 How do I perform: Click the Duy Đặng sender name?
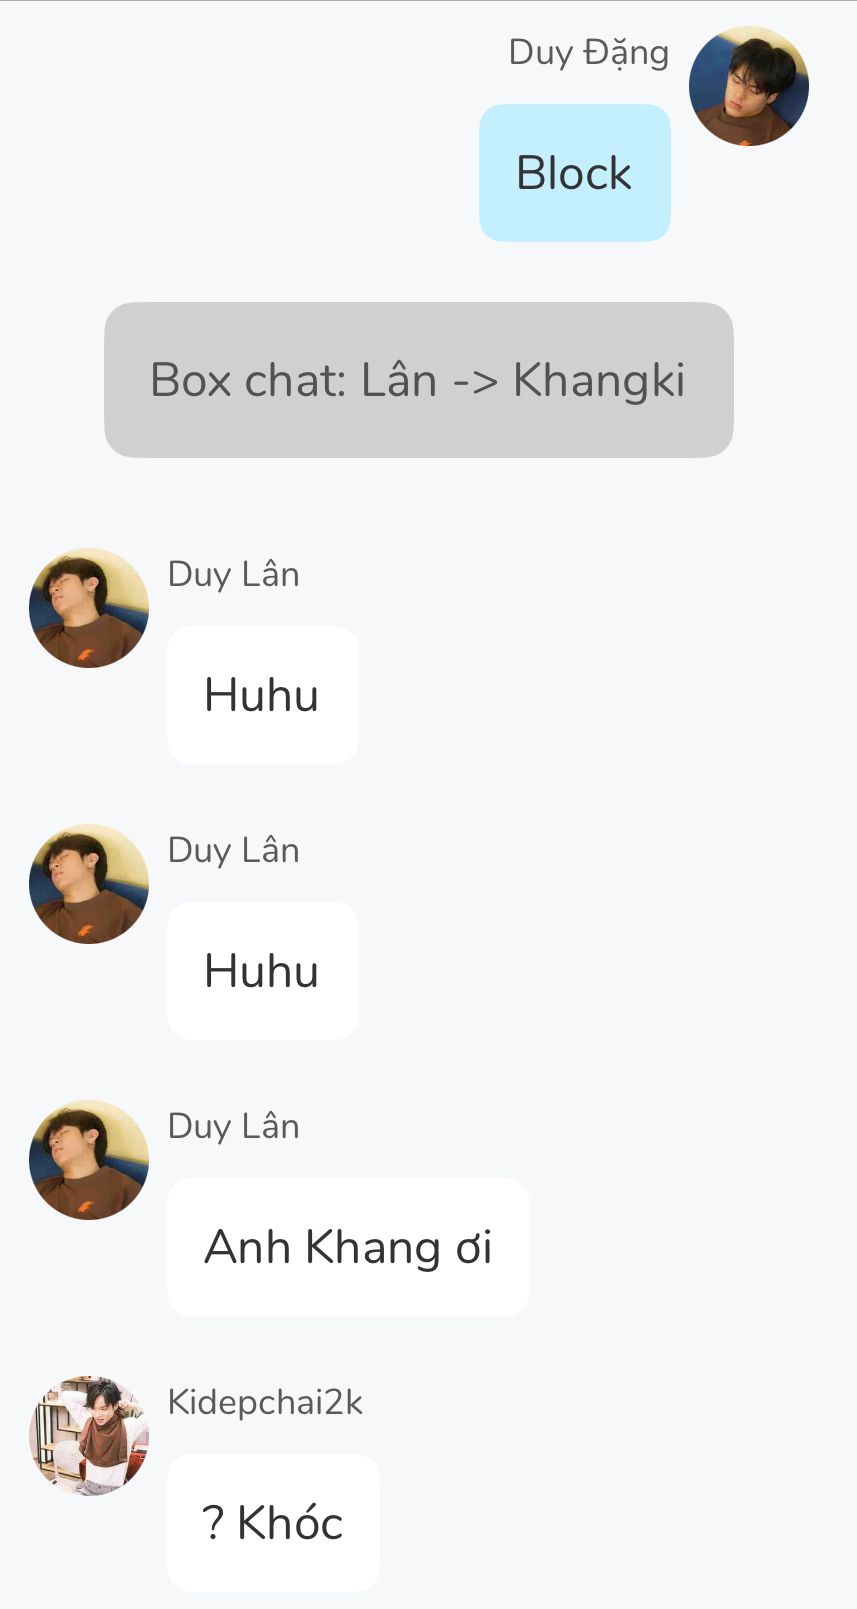(x=589, y=52)
